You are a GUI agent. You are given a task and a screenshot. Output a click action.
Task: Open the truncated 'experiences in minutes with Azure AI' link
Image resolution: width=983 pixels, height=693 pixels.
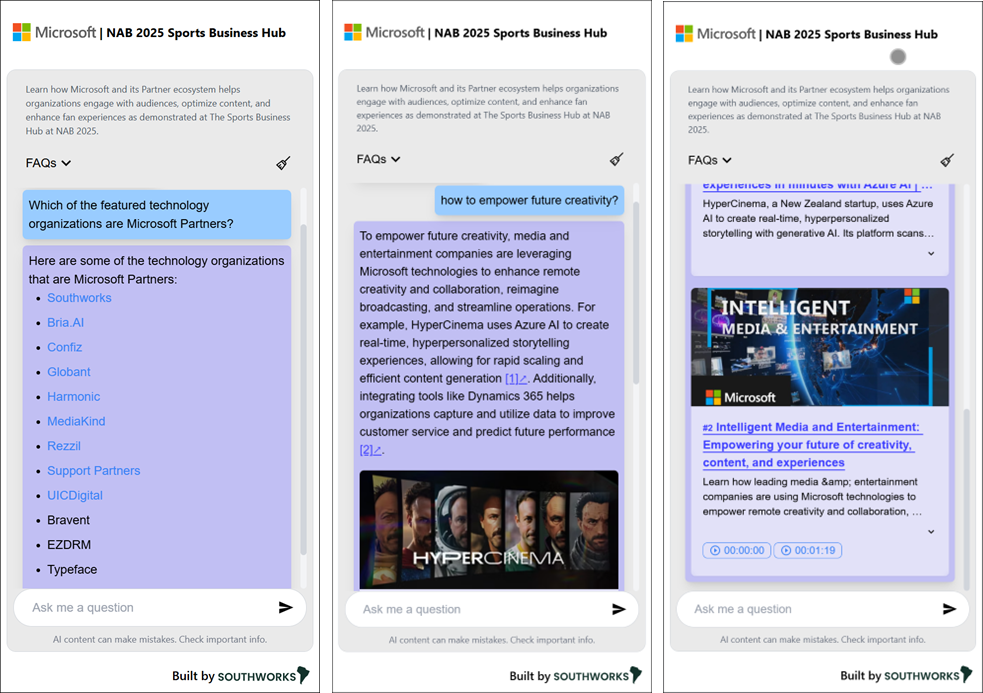817,186
